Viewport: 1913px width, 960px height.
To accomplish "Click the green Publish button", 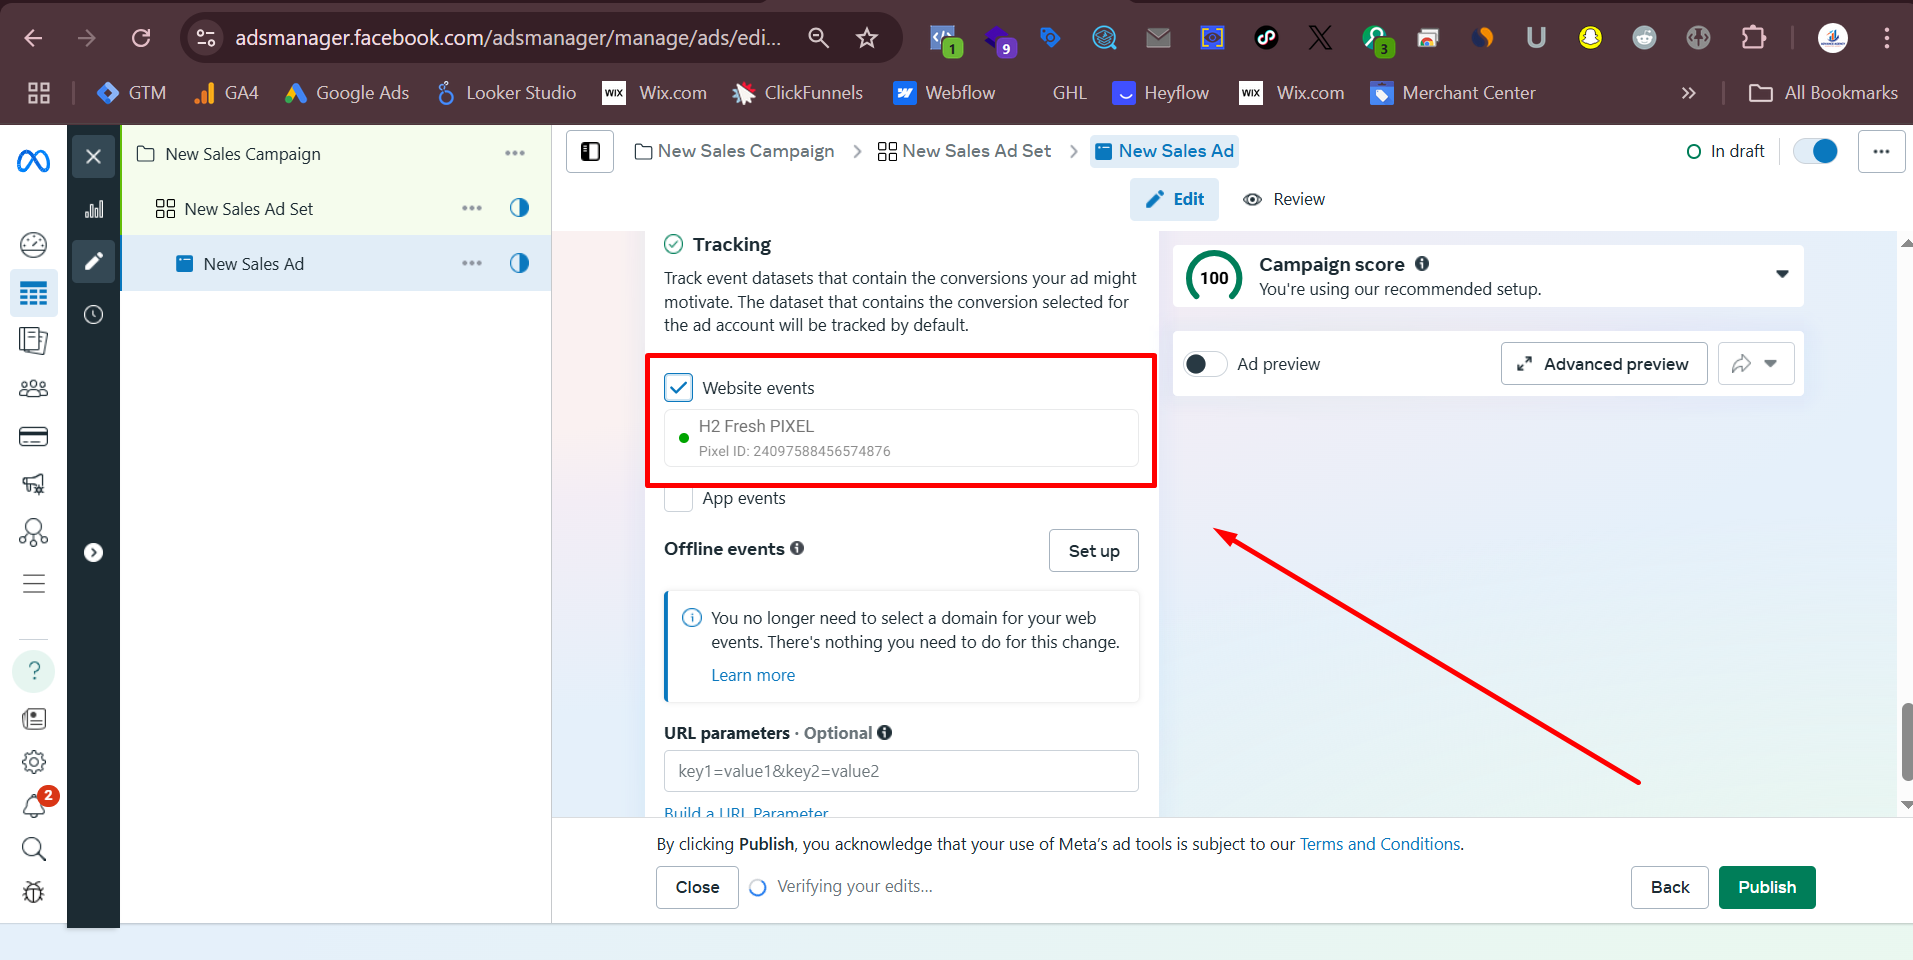I will (x=1766, y=887).
